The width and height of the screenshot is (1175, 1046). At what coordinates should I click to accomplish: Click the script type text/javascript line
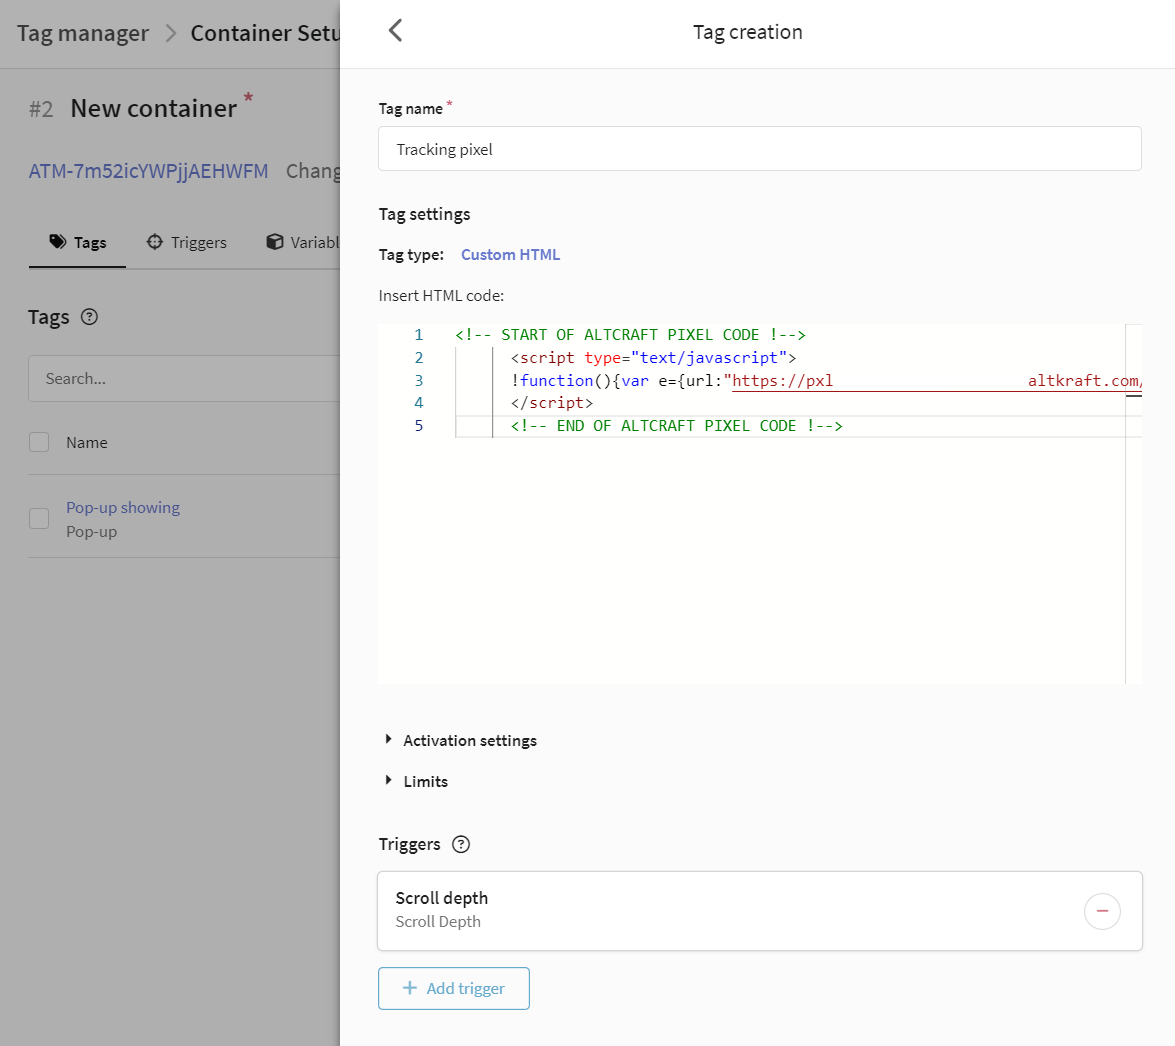point(653,358)
